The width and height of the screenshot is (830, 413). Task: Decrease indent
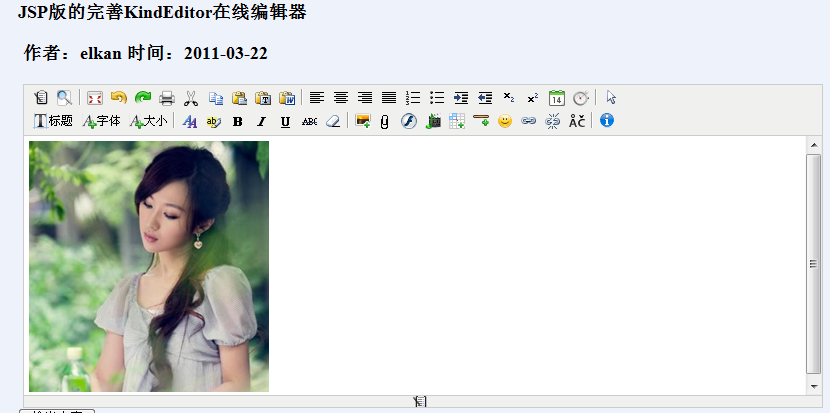(x=485, y=98)
